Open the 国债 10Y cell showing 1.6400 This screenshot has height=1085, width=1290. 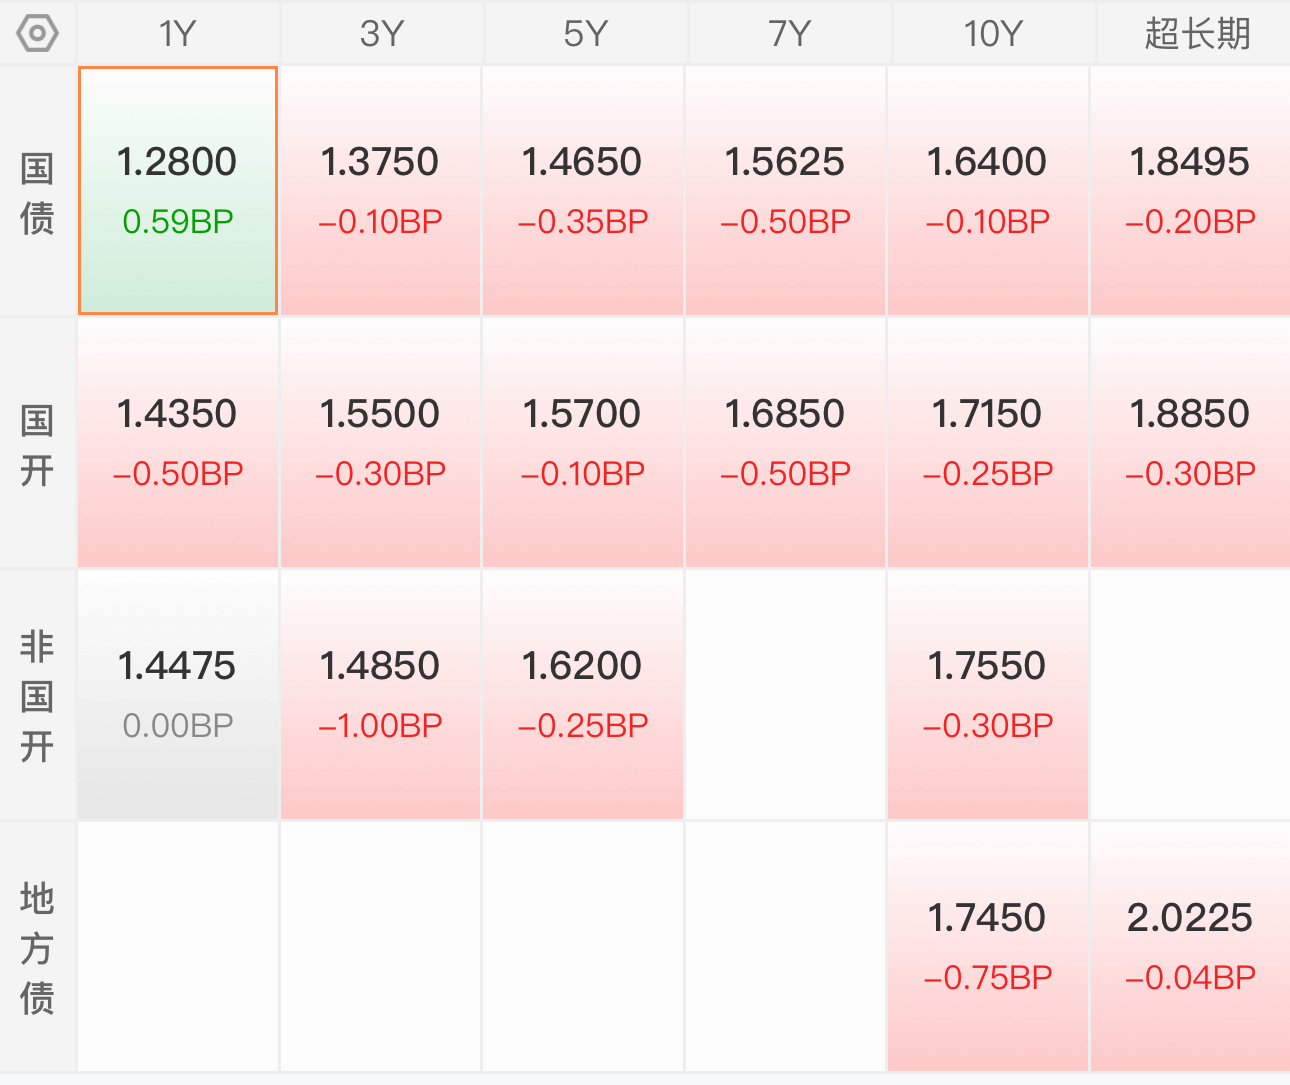coord(987,191)
